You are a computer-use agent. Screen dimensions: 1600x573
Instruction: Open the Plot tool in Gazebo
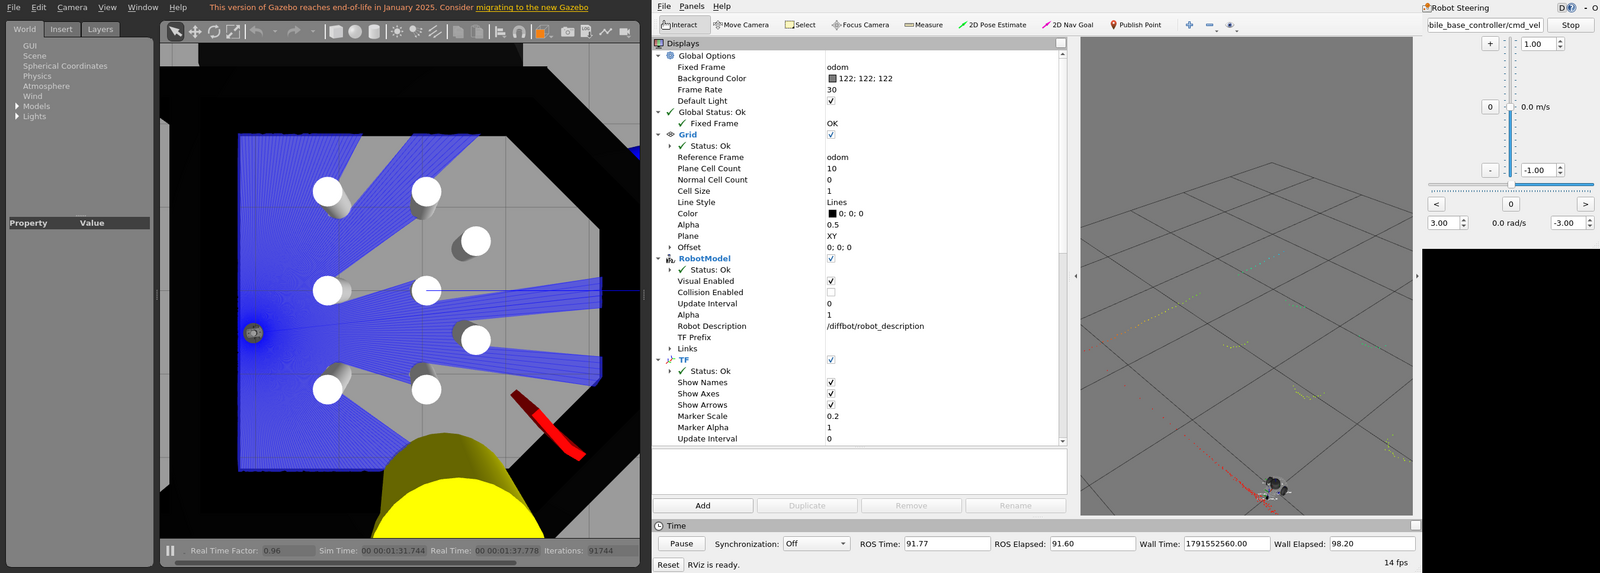[x=606, y=31]
